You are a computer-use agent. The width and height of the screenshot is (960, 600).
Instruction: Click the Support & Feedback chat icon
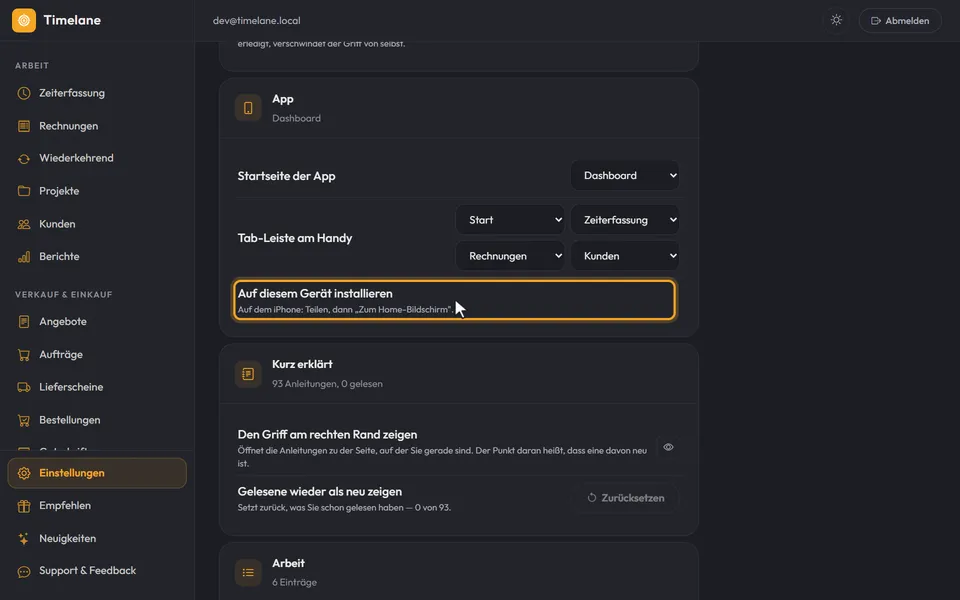click(x=24, y=571)
